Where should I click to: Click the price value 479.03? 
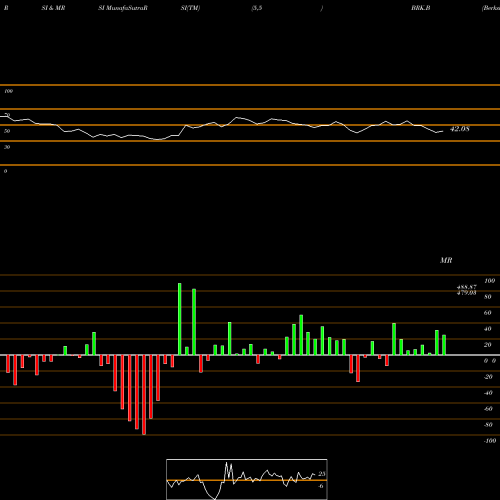click(467, 292)
